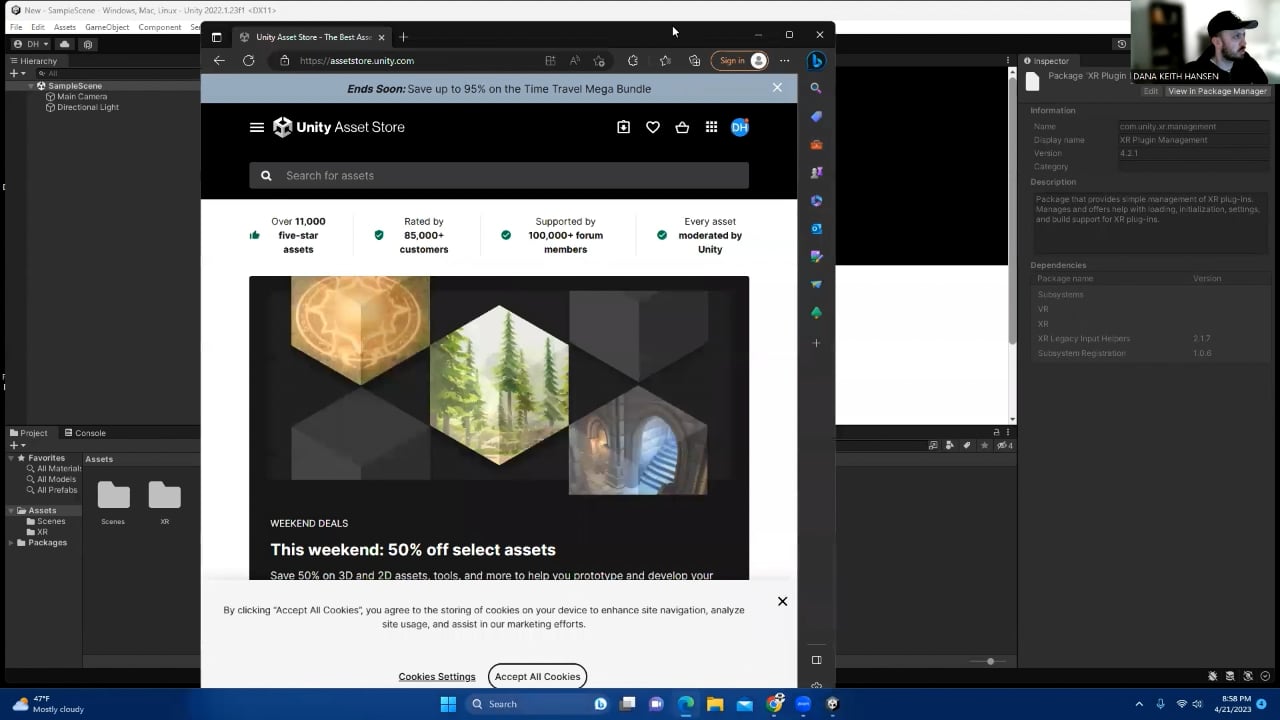This screenshot has width=1280, height=720.
Task: Open the Cookies Settings link
Action: [437, 677]
